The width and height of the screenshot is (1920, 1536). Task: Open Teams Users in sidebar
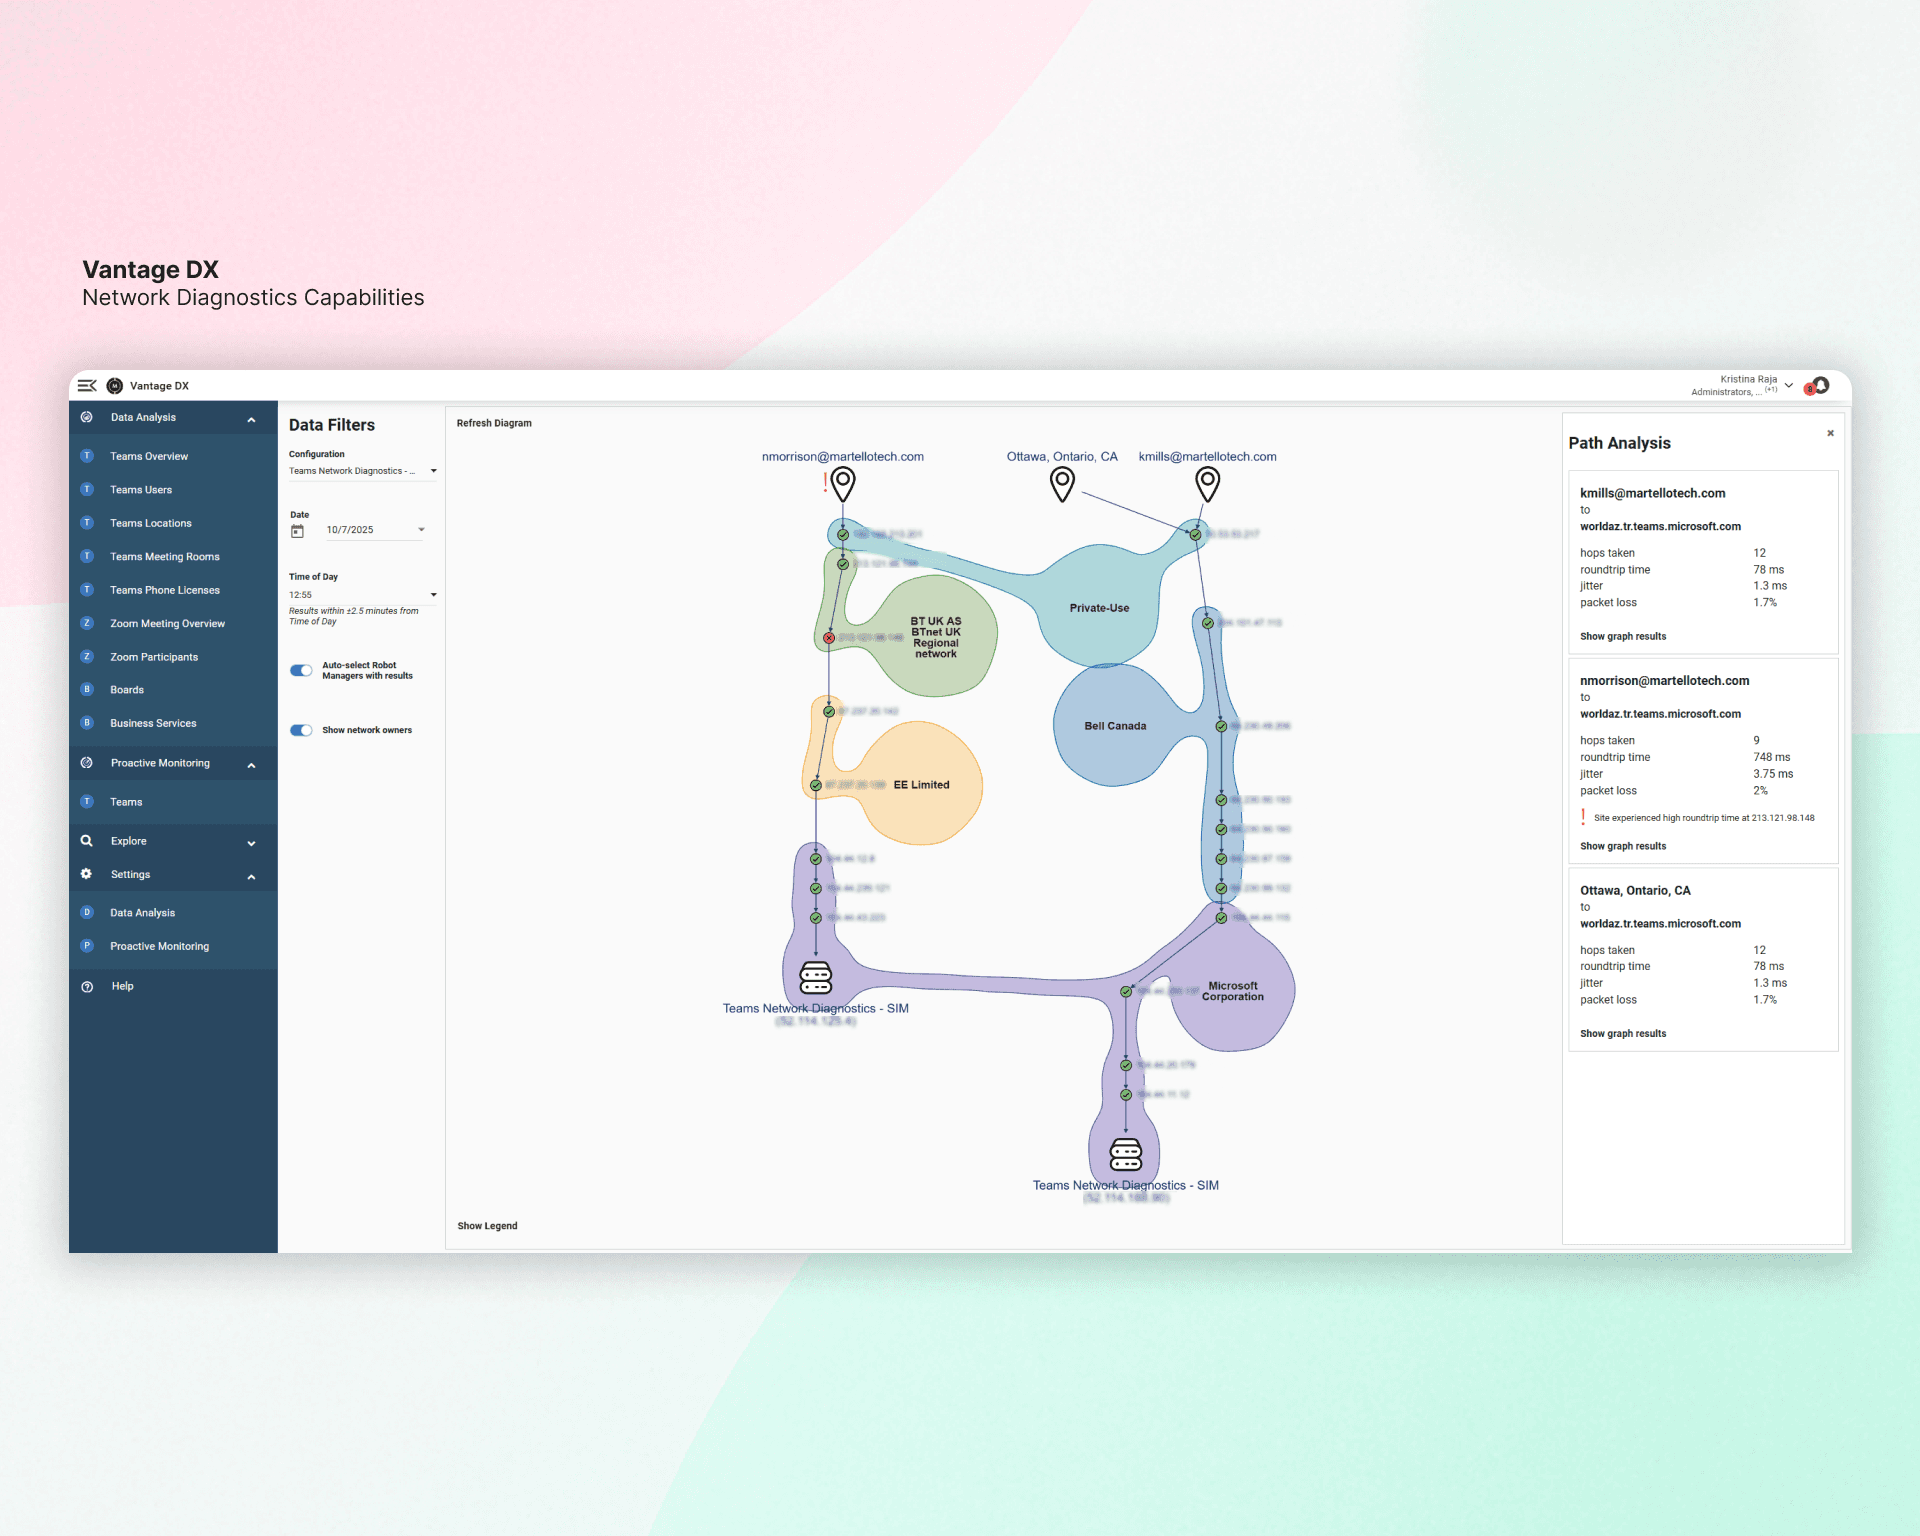(141, 490)
